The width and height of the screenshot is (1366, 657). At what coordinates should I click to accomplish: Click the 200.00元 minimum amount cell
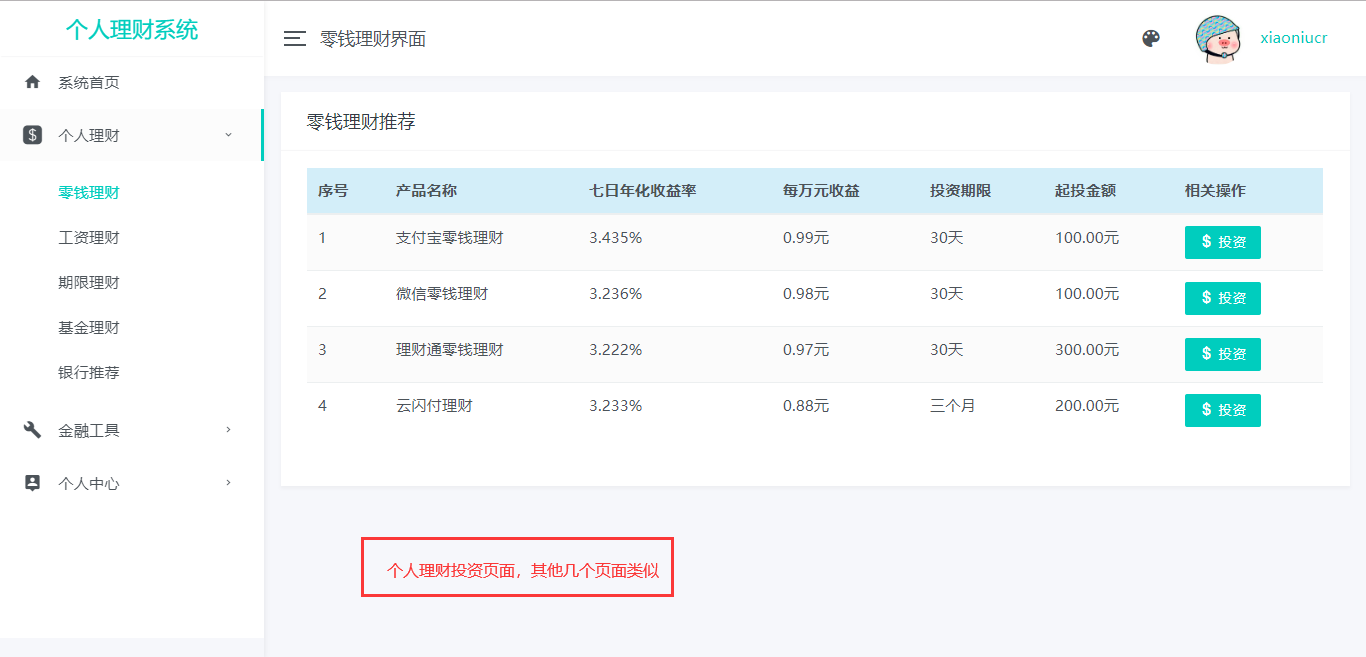coord(1087,406)
